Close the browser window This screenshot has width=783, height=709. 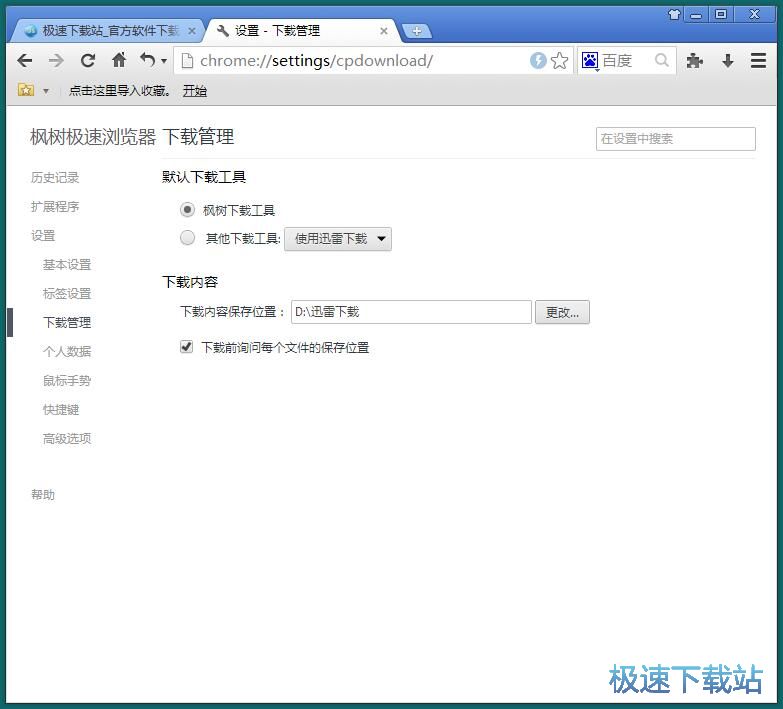[x=755, y=14]
